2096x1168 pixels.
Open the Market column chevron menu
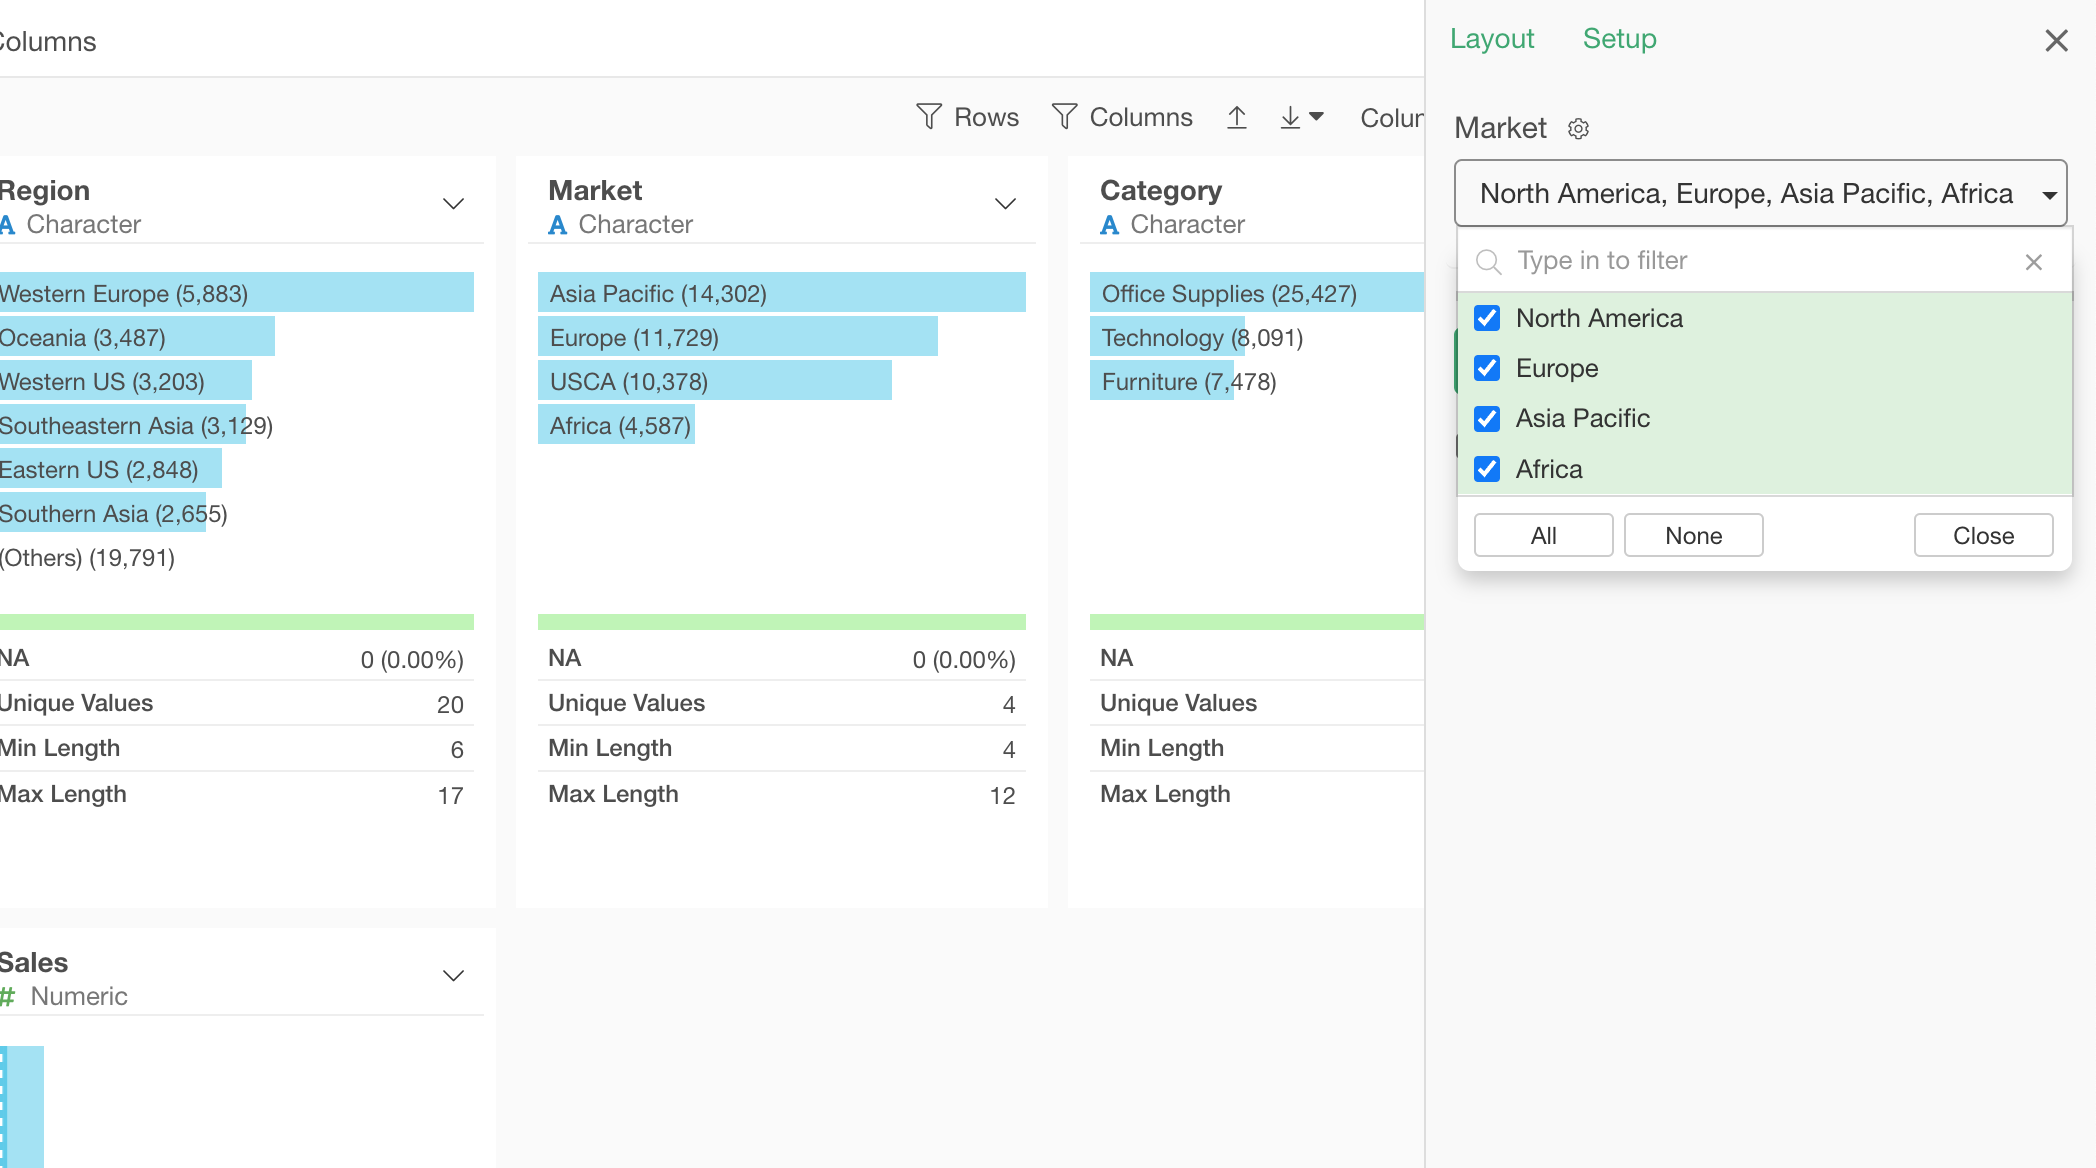point(1005,204)
